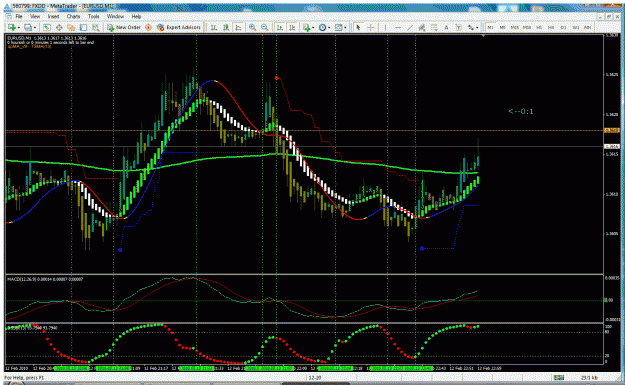Open the chart Templates icon
The image size is (625, 385).
(x=338, y=28)
